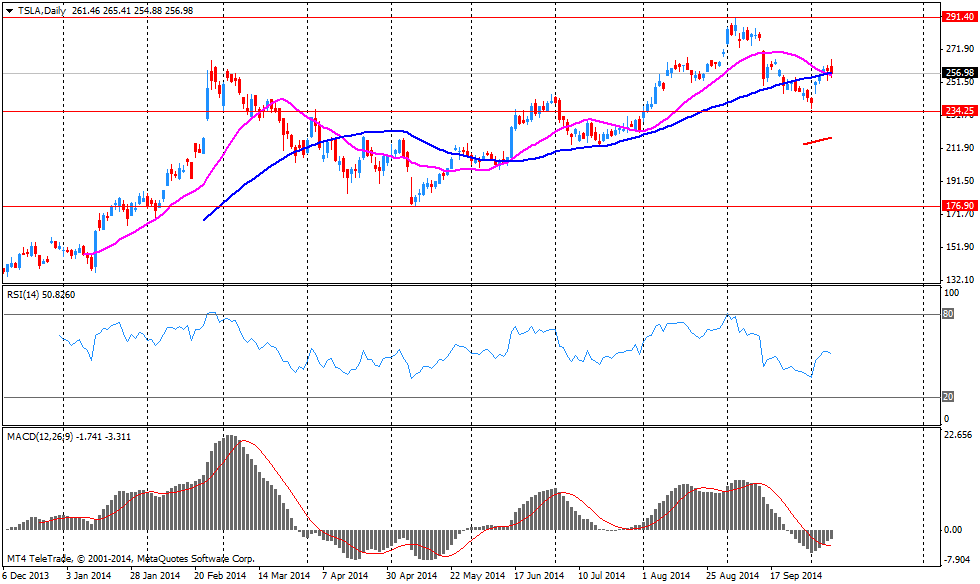Select the 176.90 support price label
Screen dimensions: 980x584
(959, 206)
